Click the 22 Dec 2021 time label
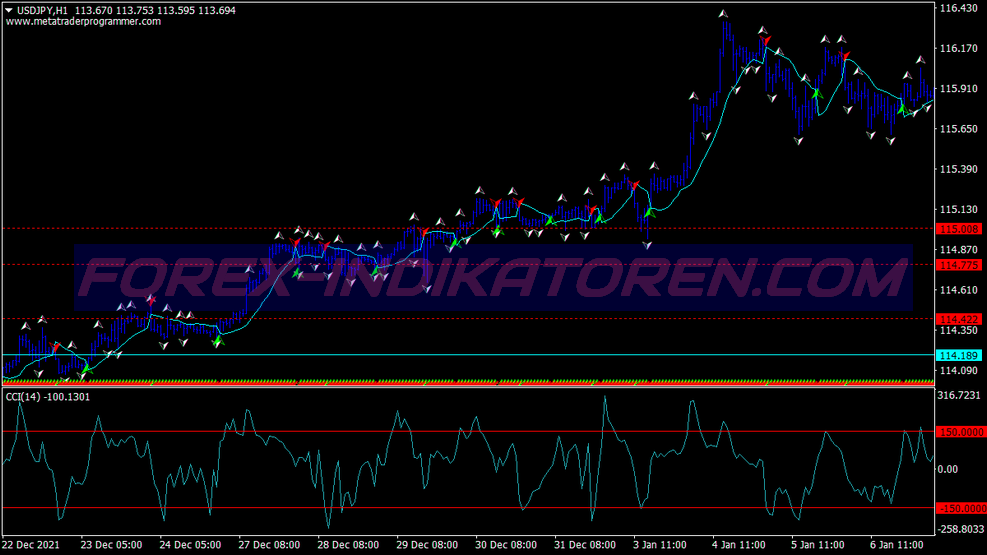 31,545
